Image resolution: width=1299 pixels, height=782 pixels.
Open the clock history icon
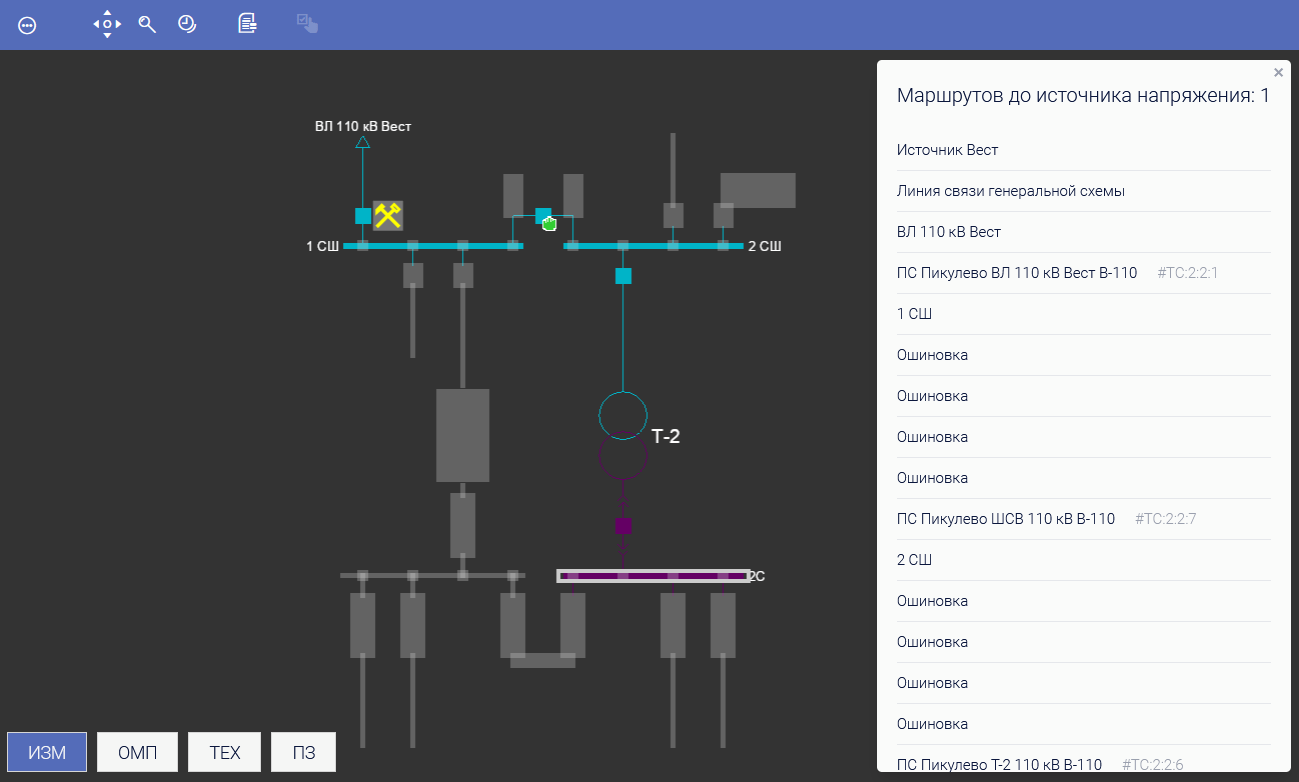coord(187,24)
